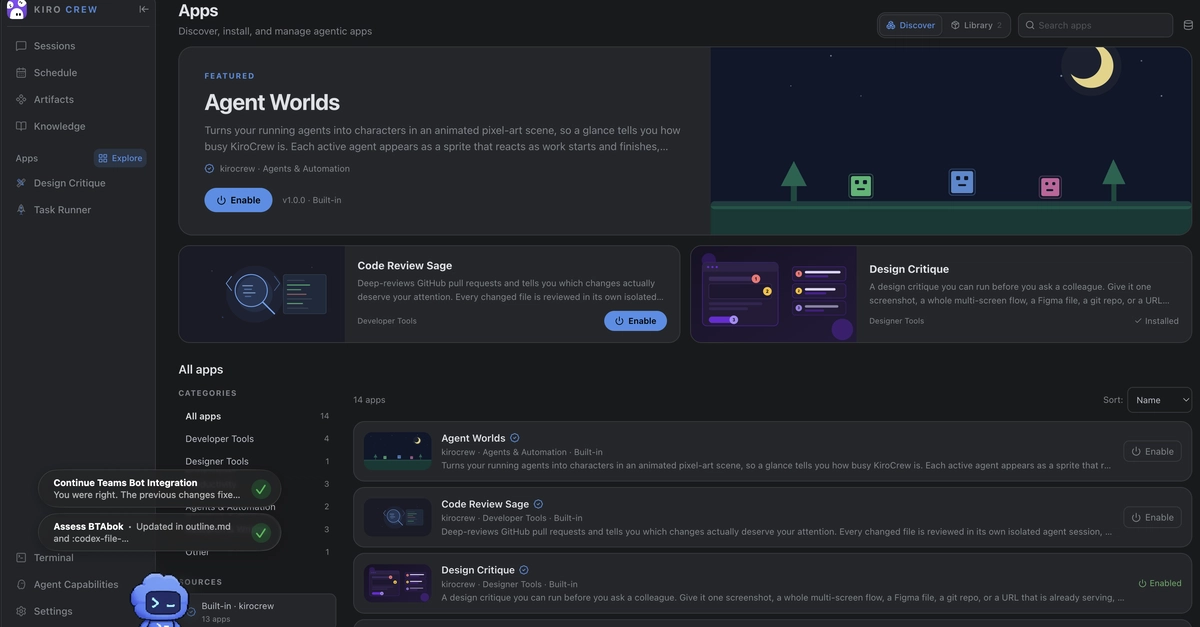1200x627 pixels.
Task: Click the search magnifier icon
Action: [1031, 25]
